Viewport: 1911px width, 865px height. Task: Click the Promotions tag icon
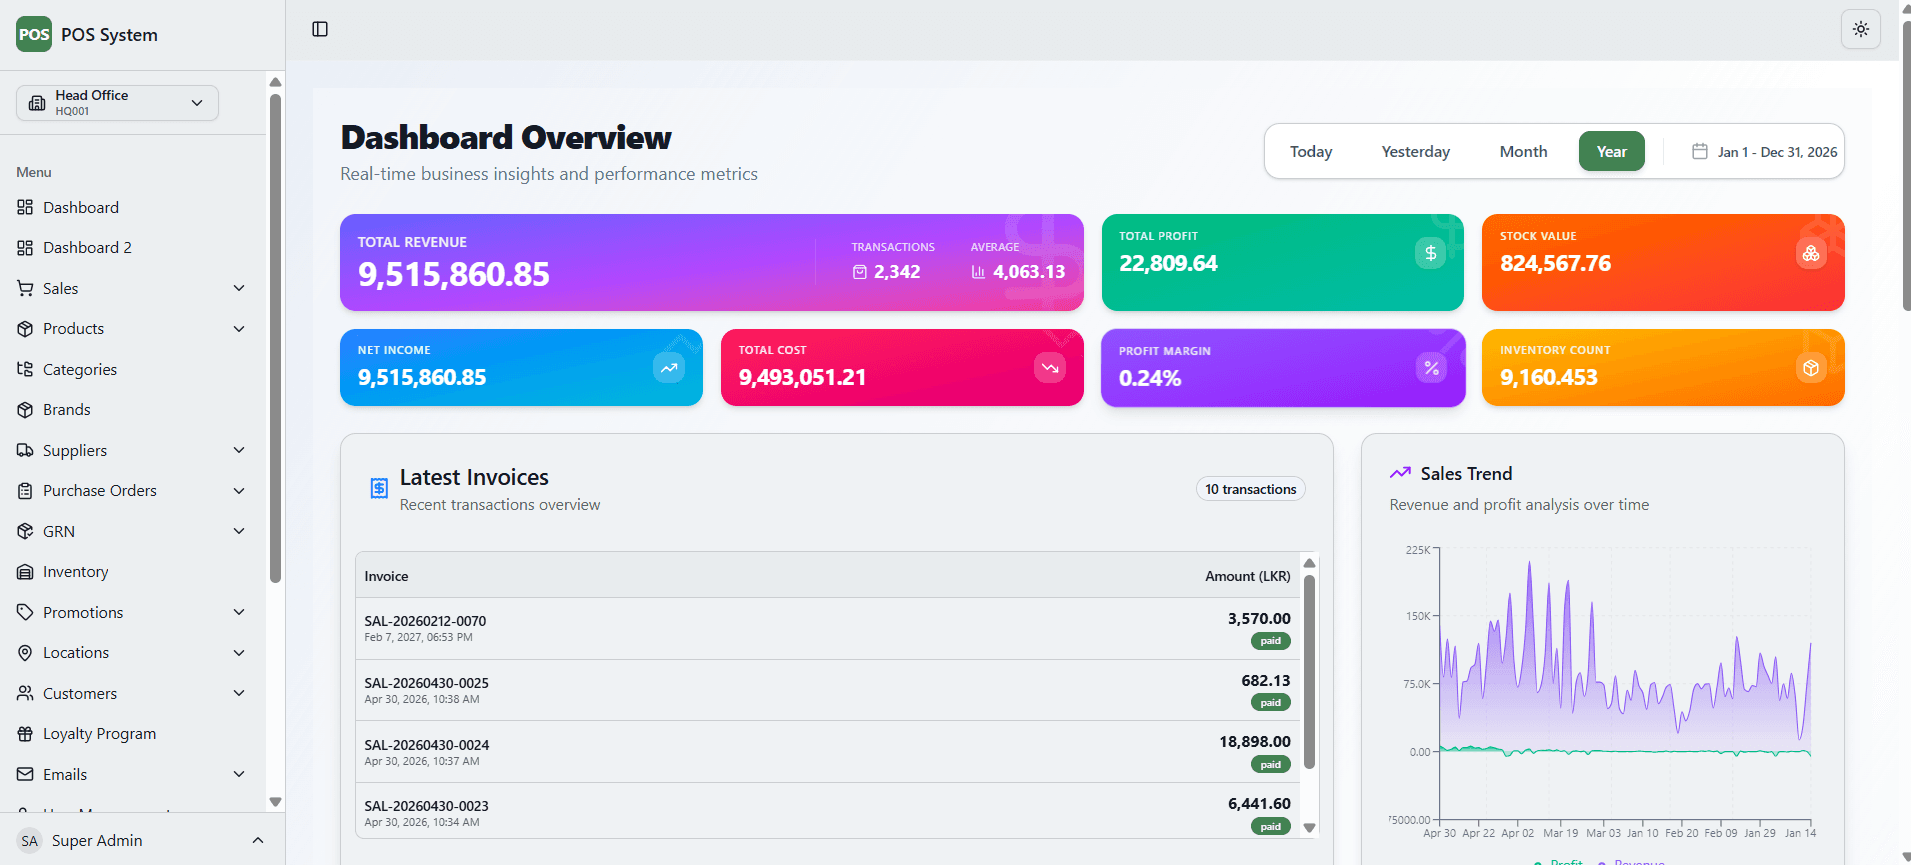[25, 612]
